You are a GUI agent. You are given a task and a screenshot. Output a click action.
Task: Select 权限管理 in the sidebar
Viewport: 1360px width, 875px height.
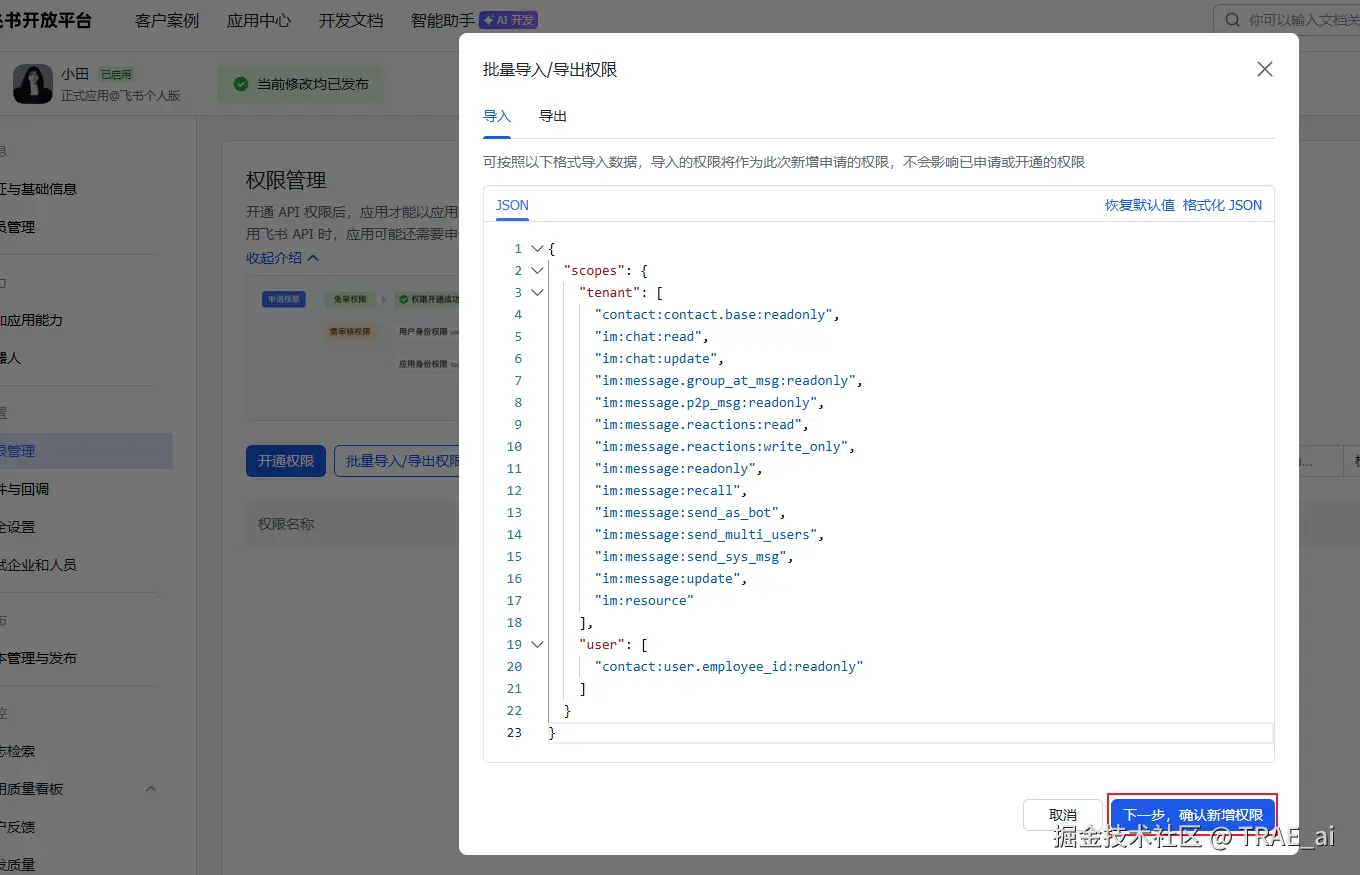click(86, 451)
